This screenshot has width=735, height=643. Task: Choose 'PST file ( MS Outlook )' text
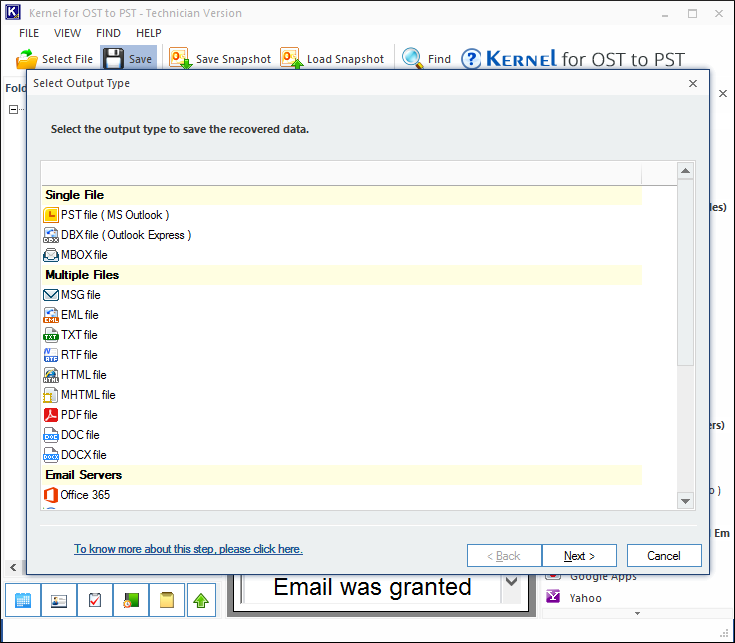pos(115,215)
